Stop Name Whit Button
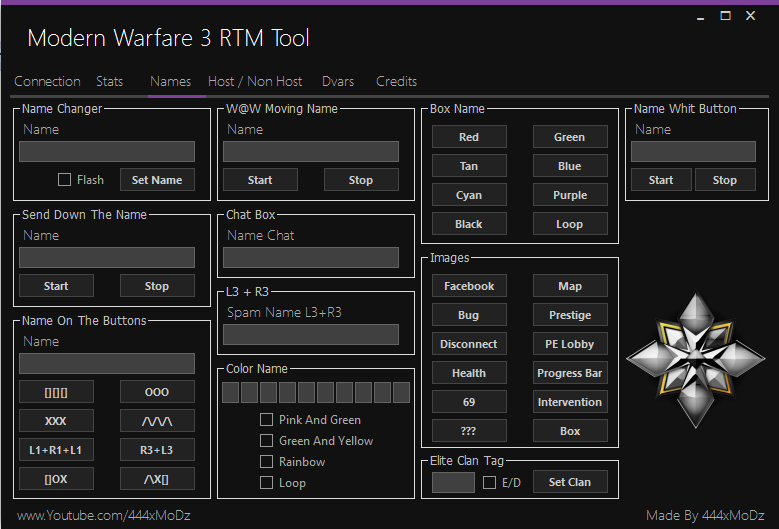Image resolution: width=779 pixels, height=529 pixels. click(725, 180)
